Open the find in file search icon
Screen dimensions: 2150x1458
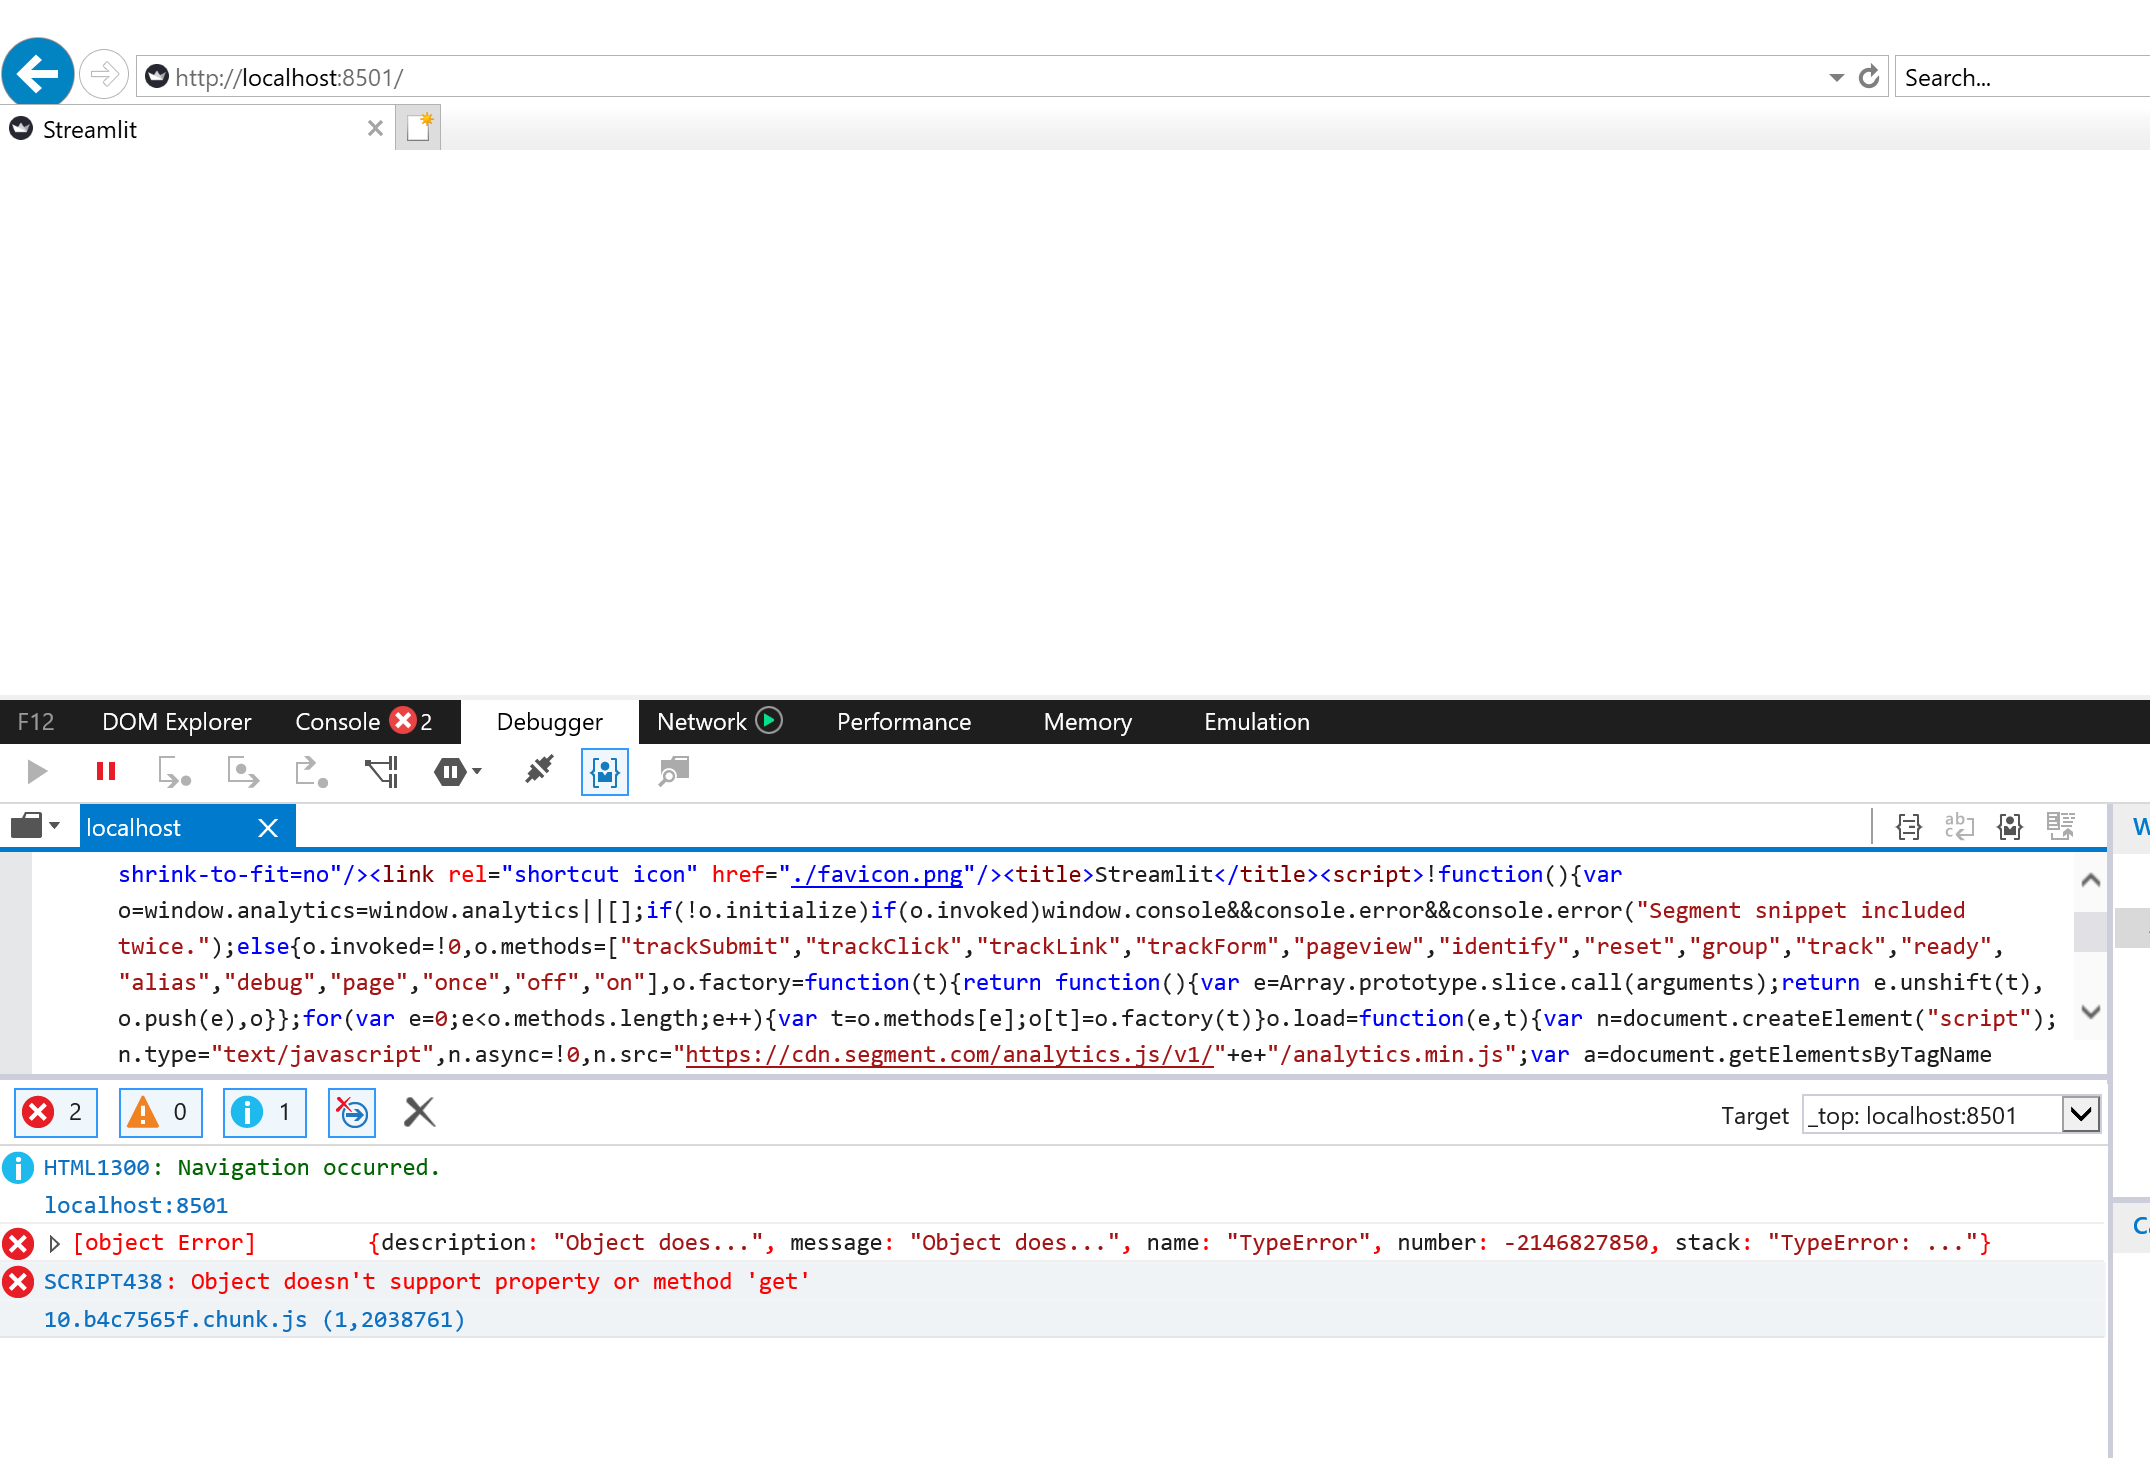[x=672, y=771]
